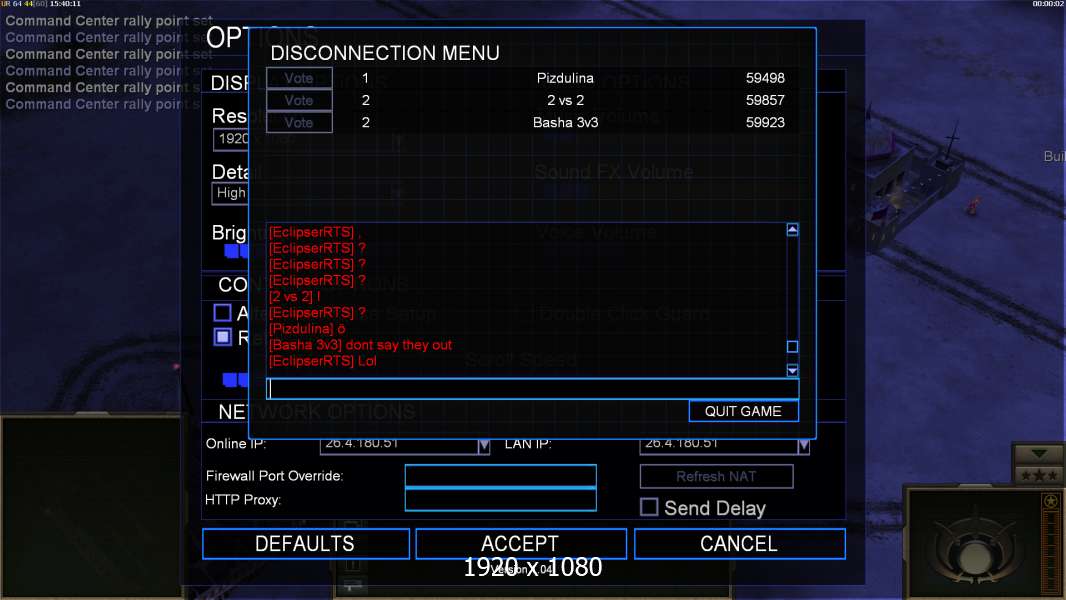Viewport: 1066px width, 600px height.
Task: Click chat log scroll down arrow
Action: (792, 370)
